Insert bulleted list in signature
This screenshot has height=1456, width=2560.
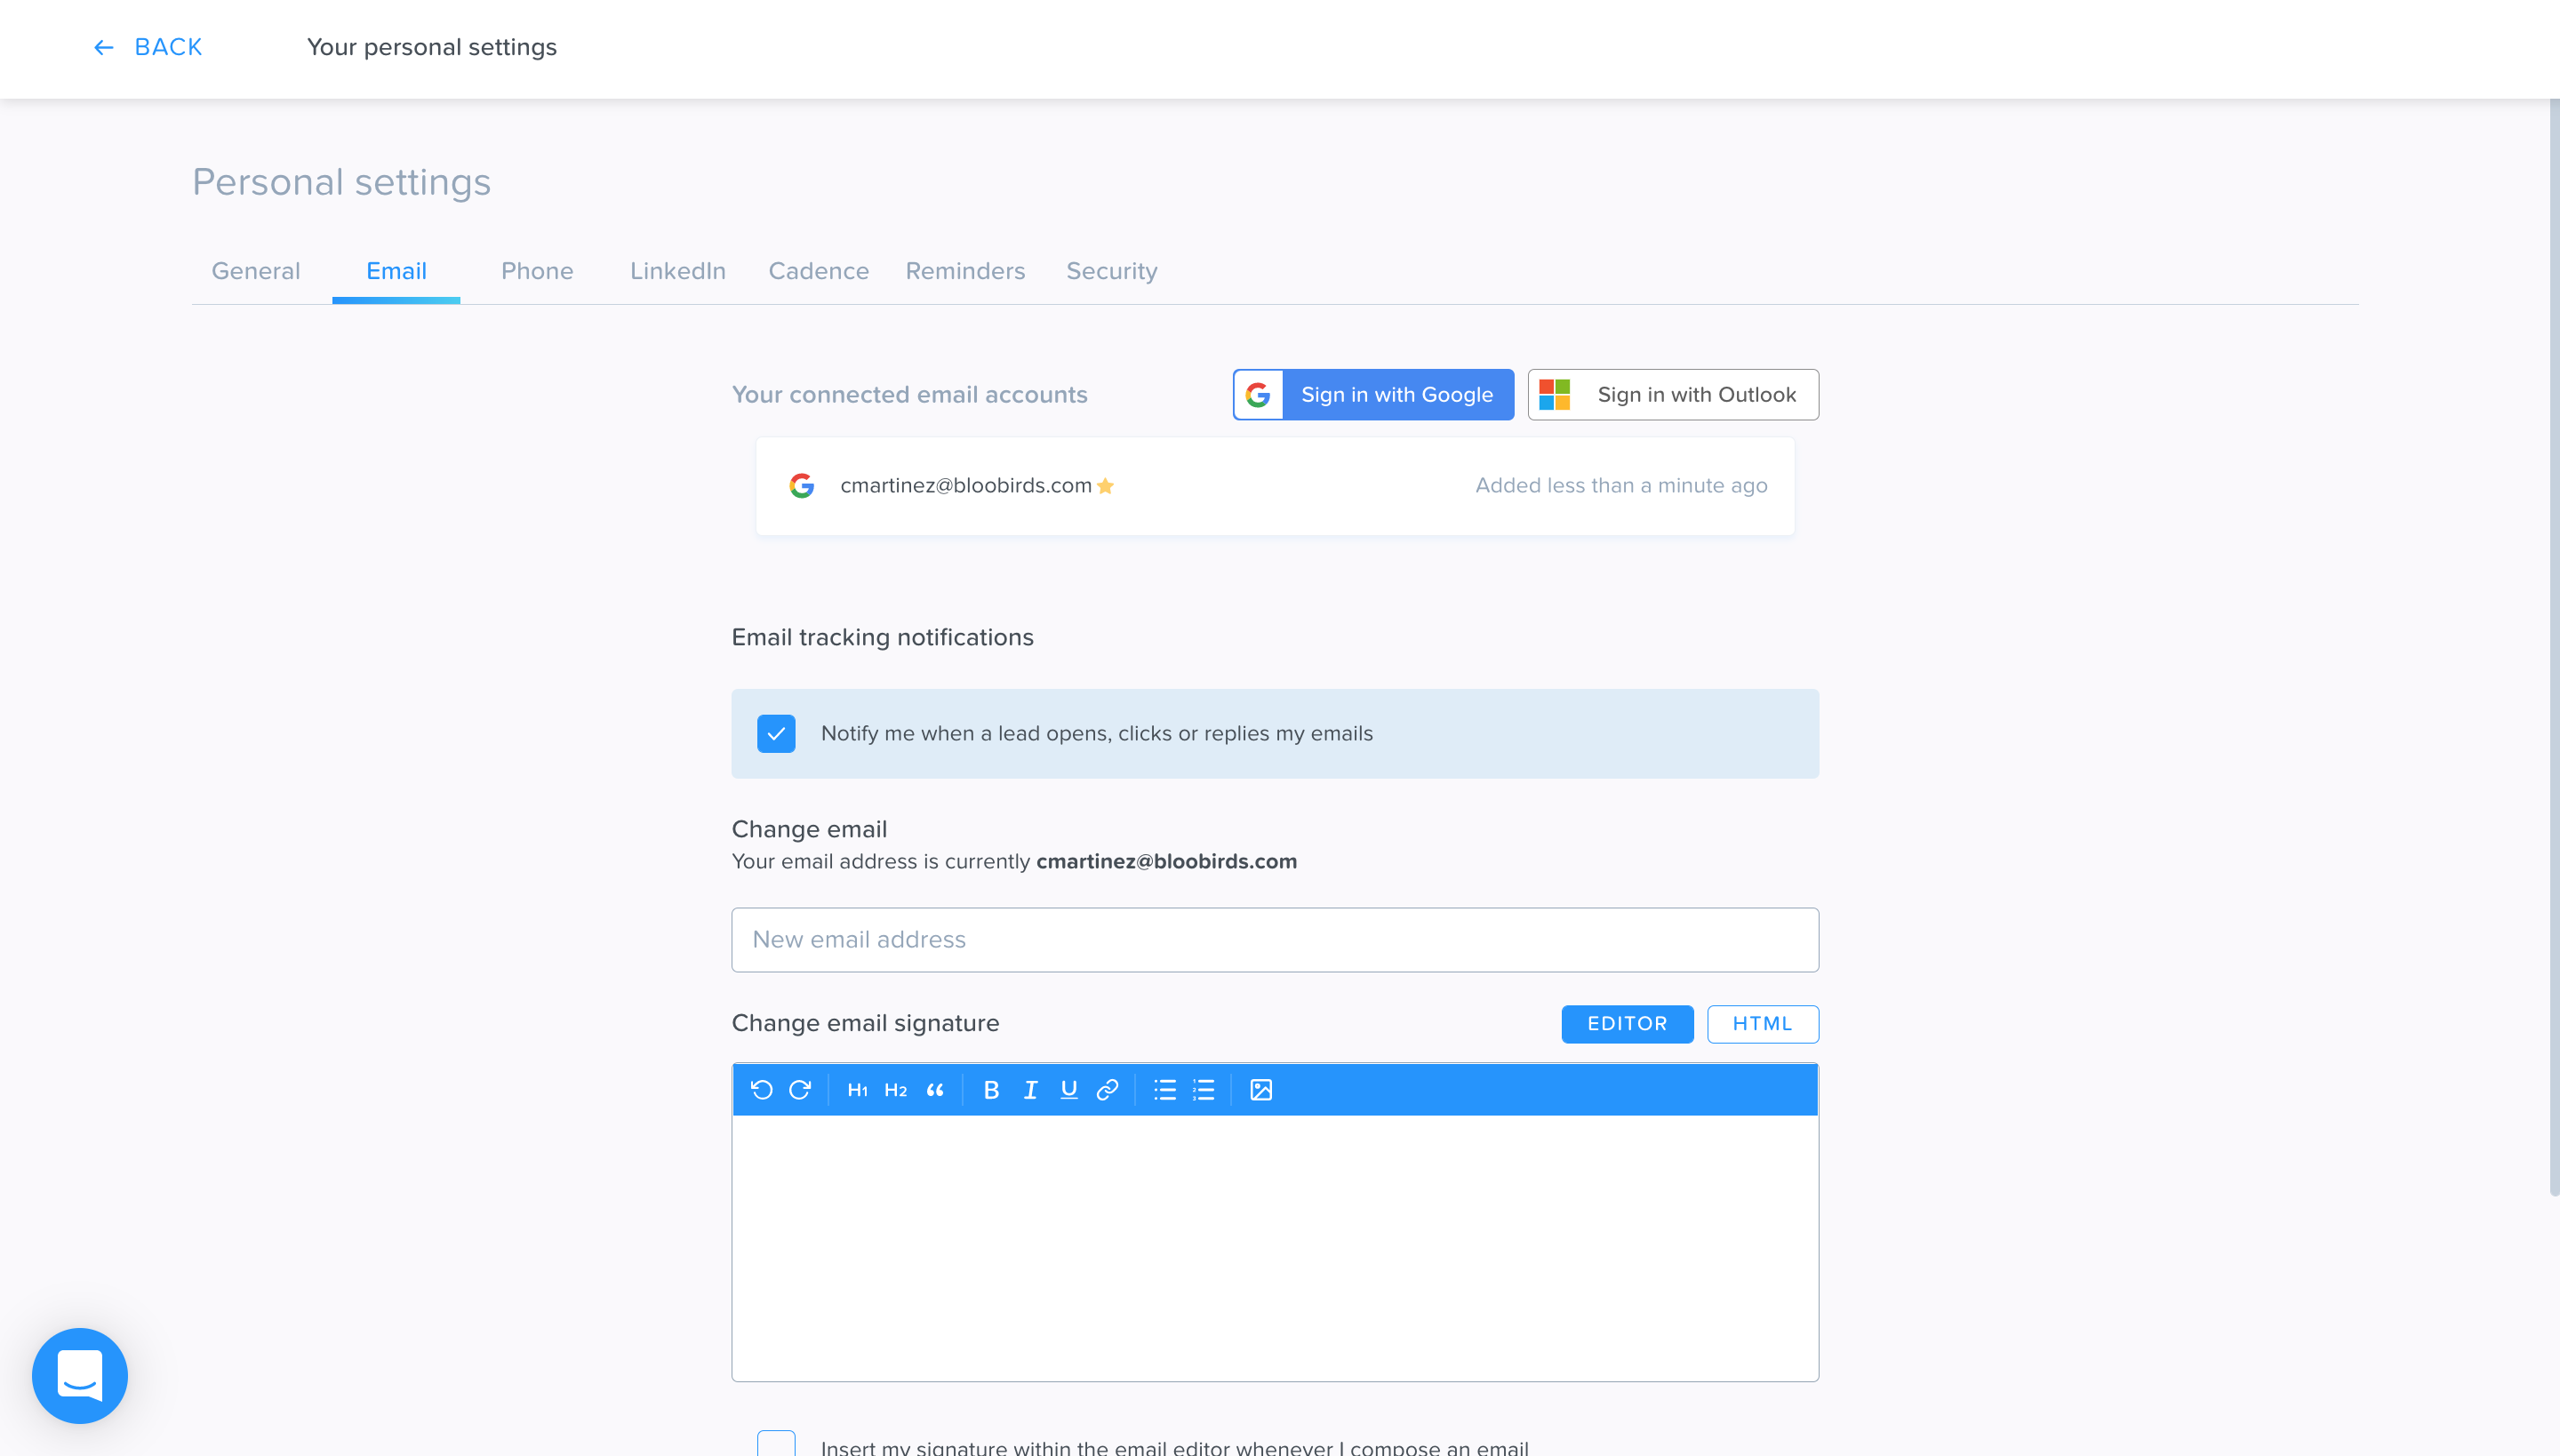click(1165, 1090)
